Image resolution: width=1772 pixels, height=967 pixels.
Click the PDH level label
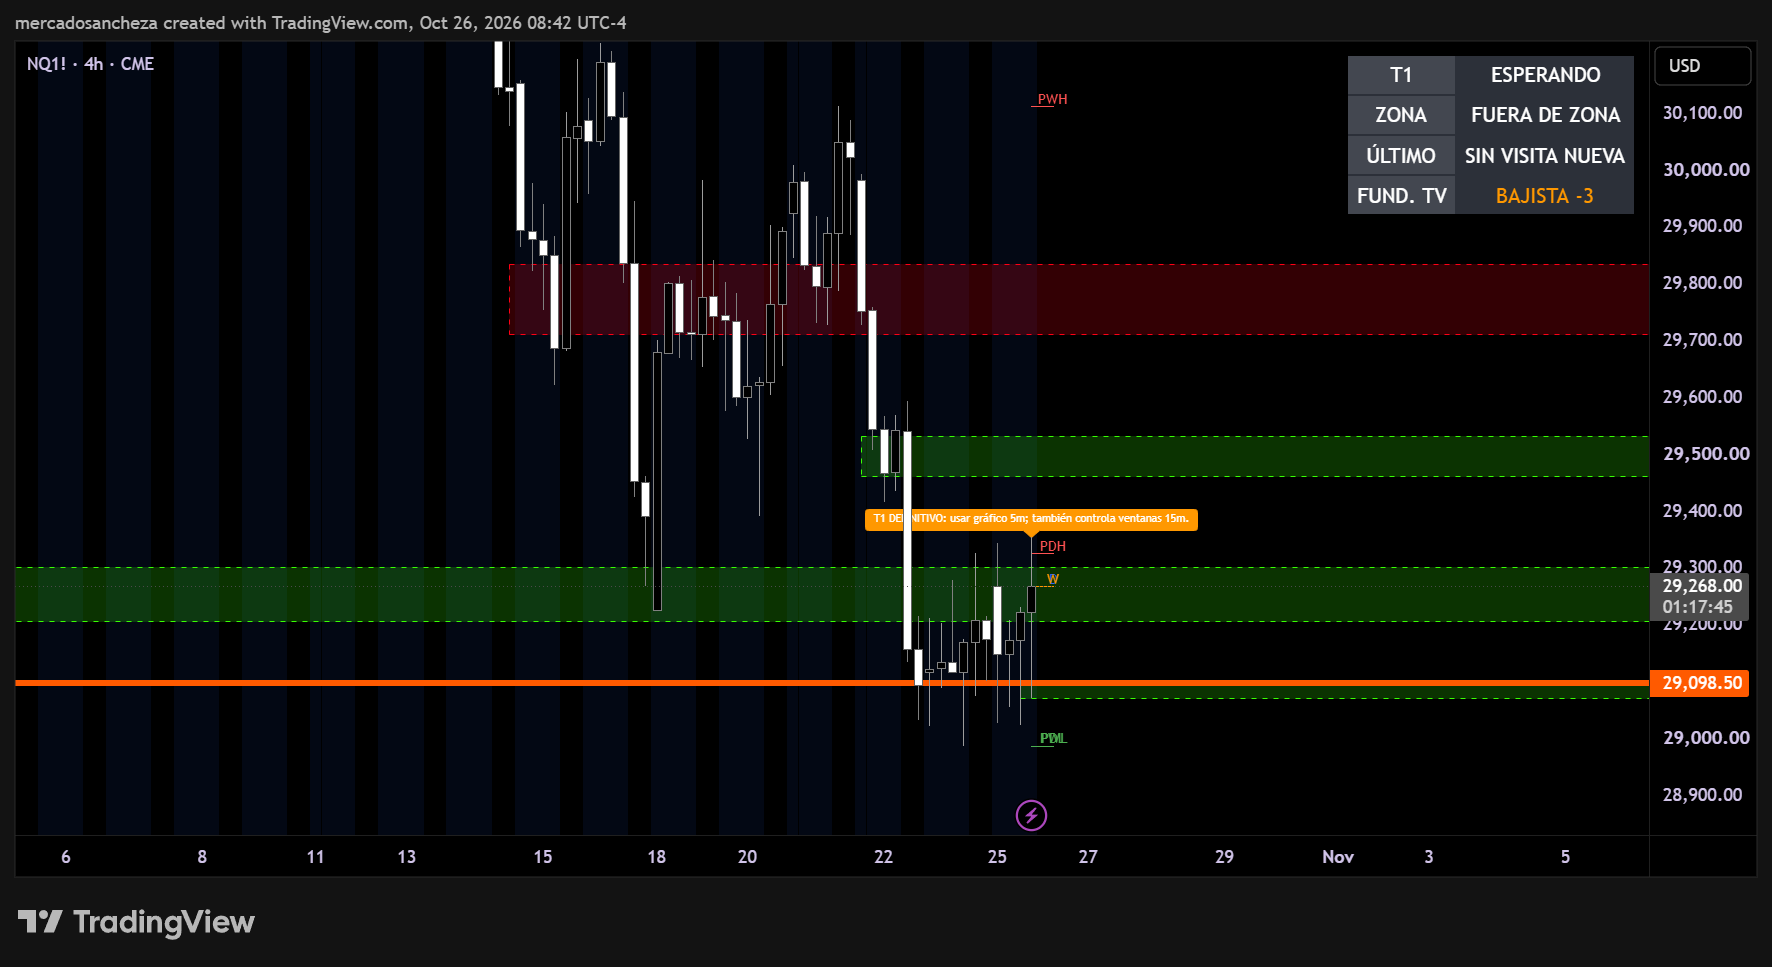click(1052, 546)
